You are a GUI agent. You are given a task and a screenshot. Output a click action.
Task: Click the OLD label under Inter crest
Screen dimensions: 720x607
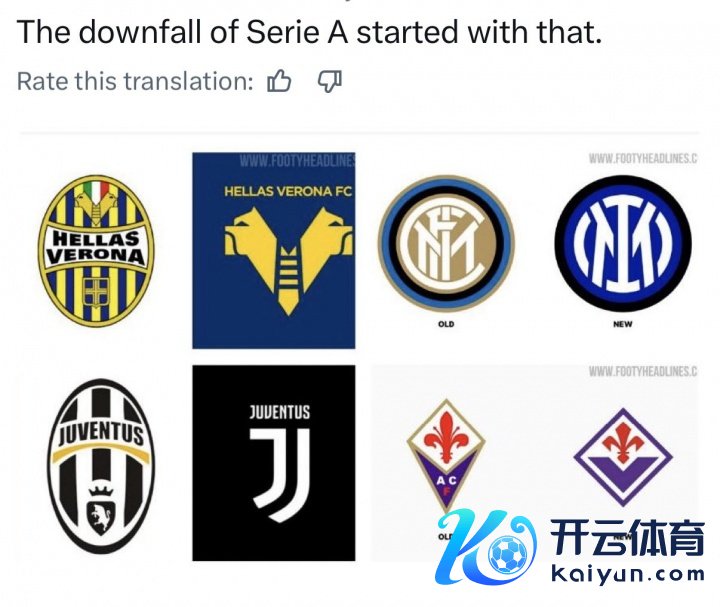click(446, 324)
